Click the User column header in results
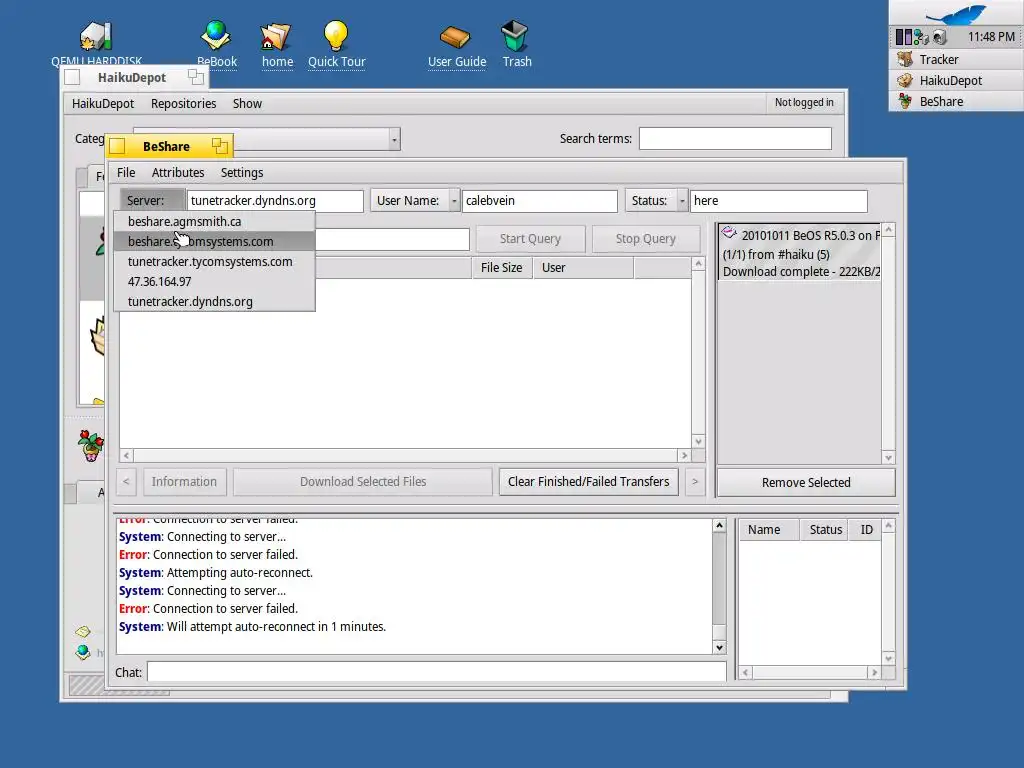 [583, 268]
